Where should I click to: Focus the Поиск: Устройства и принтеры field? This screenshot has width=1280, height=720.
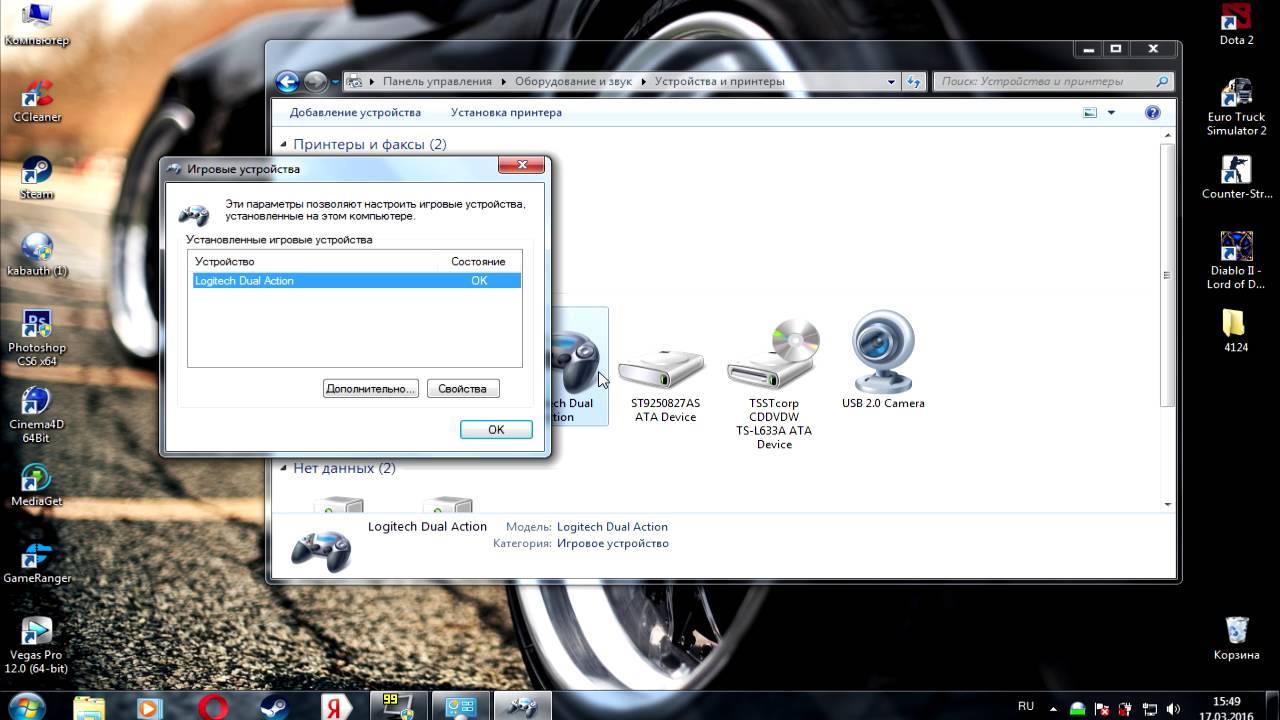(1053, 82)
